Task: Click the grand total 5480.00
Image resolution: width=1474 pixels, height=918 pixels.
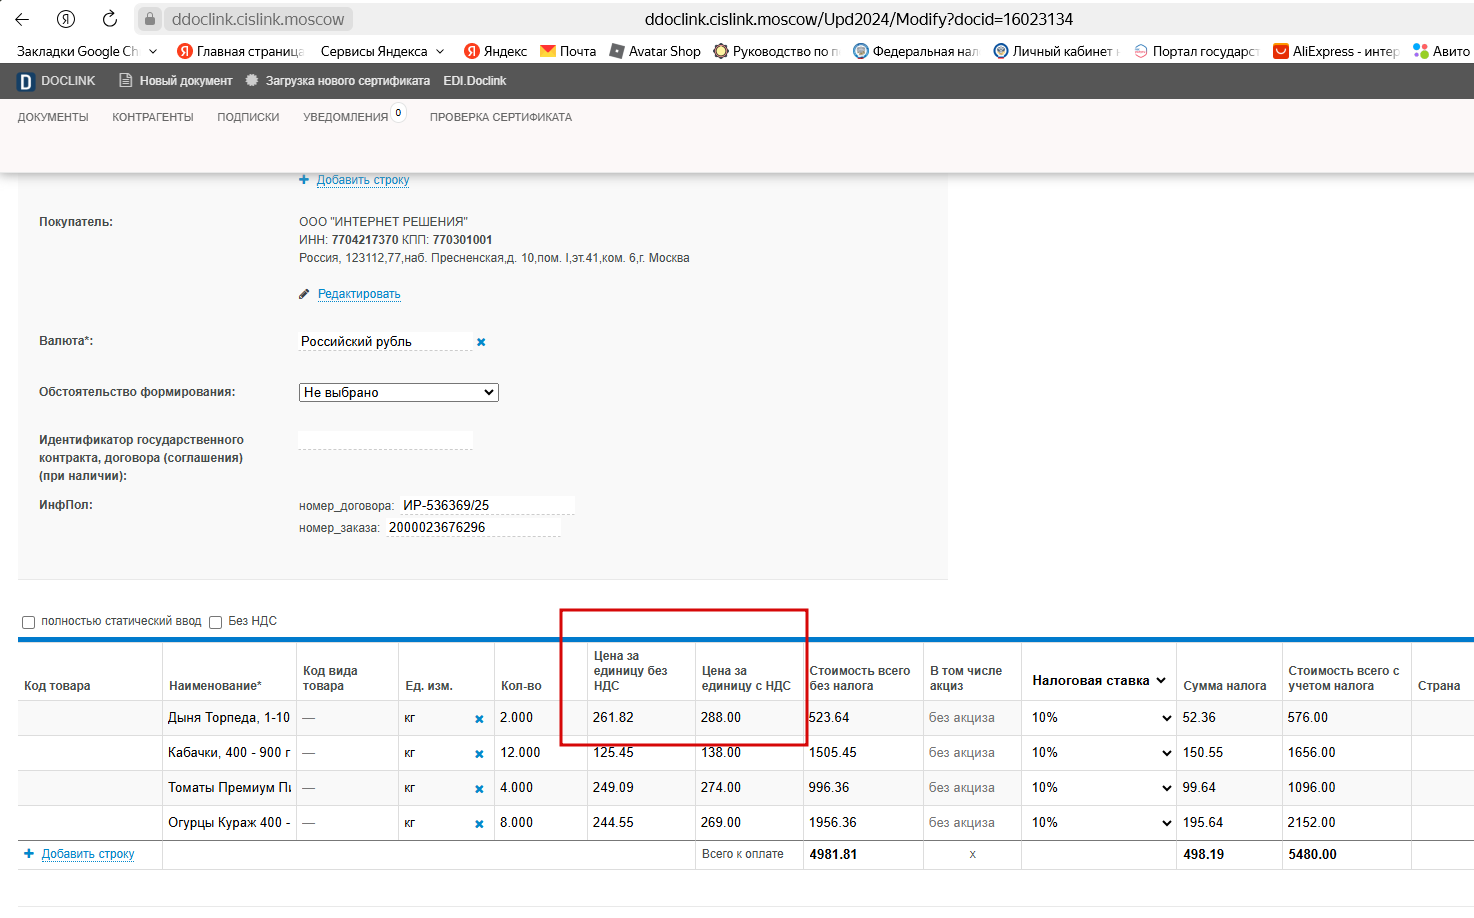Action: pos(1312,855)
